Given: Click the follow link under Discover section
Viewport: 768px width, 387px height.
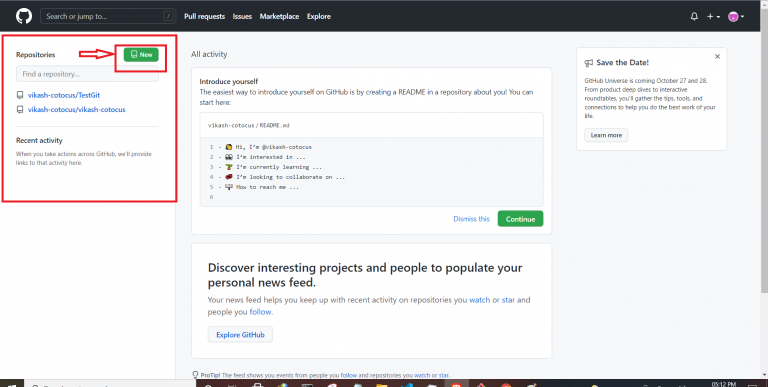Looking at the screenshot, I should click(x=261, y=312).
